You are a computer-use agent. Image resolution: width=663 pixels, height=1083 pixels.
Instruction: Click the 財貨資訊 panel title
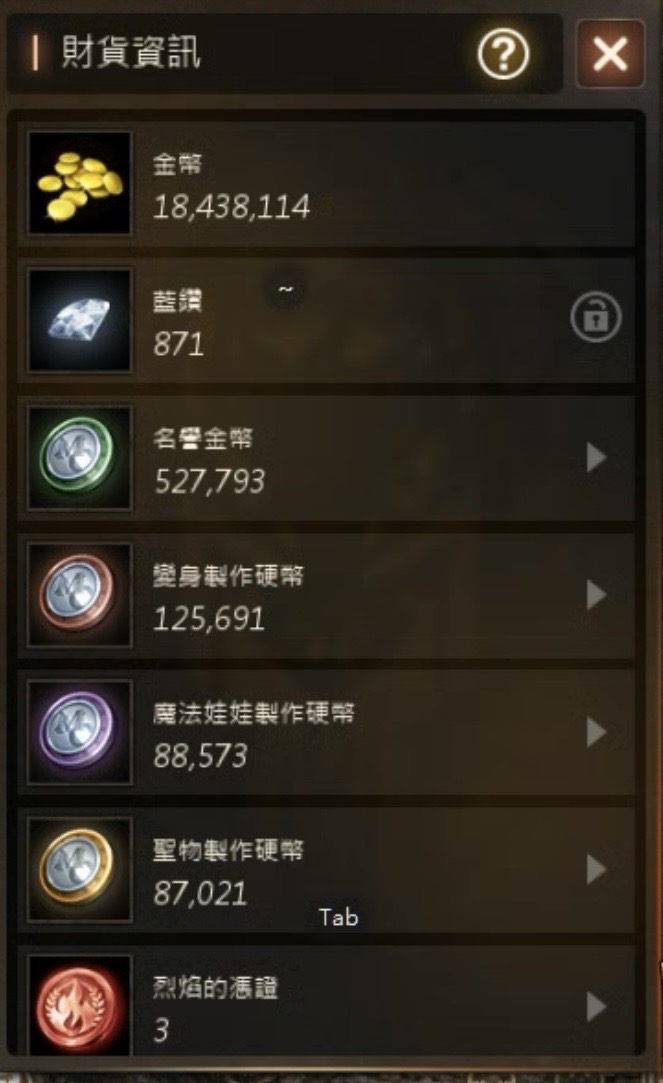pyautogui.click(x=131, y=52)
